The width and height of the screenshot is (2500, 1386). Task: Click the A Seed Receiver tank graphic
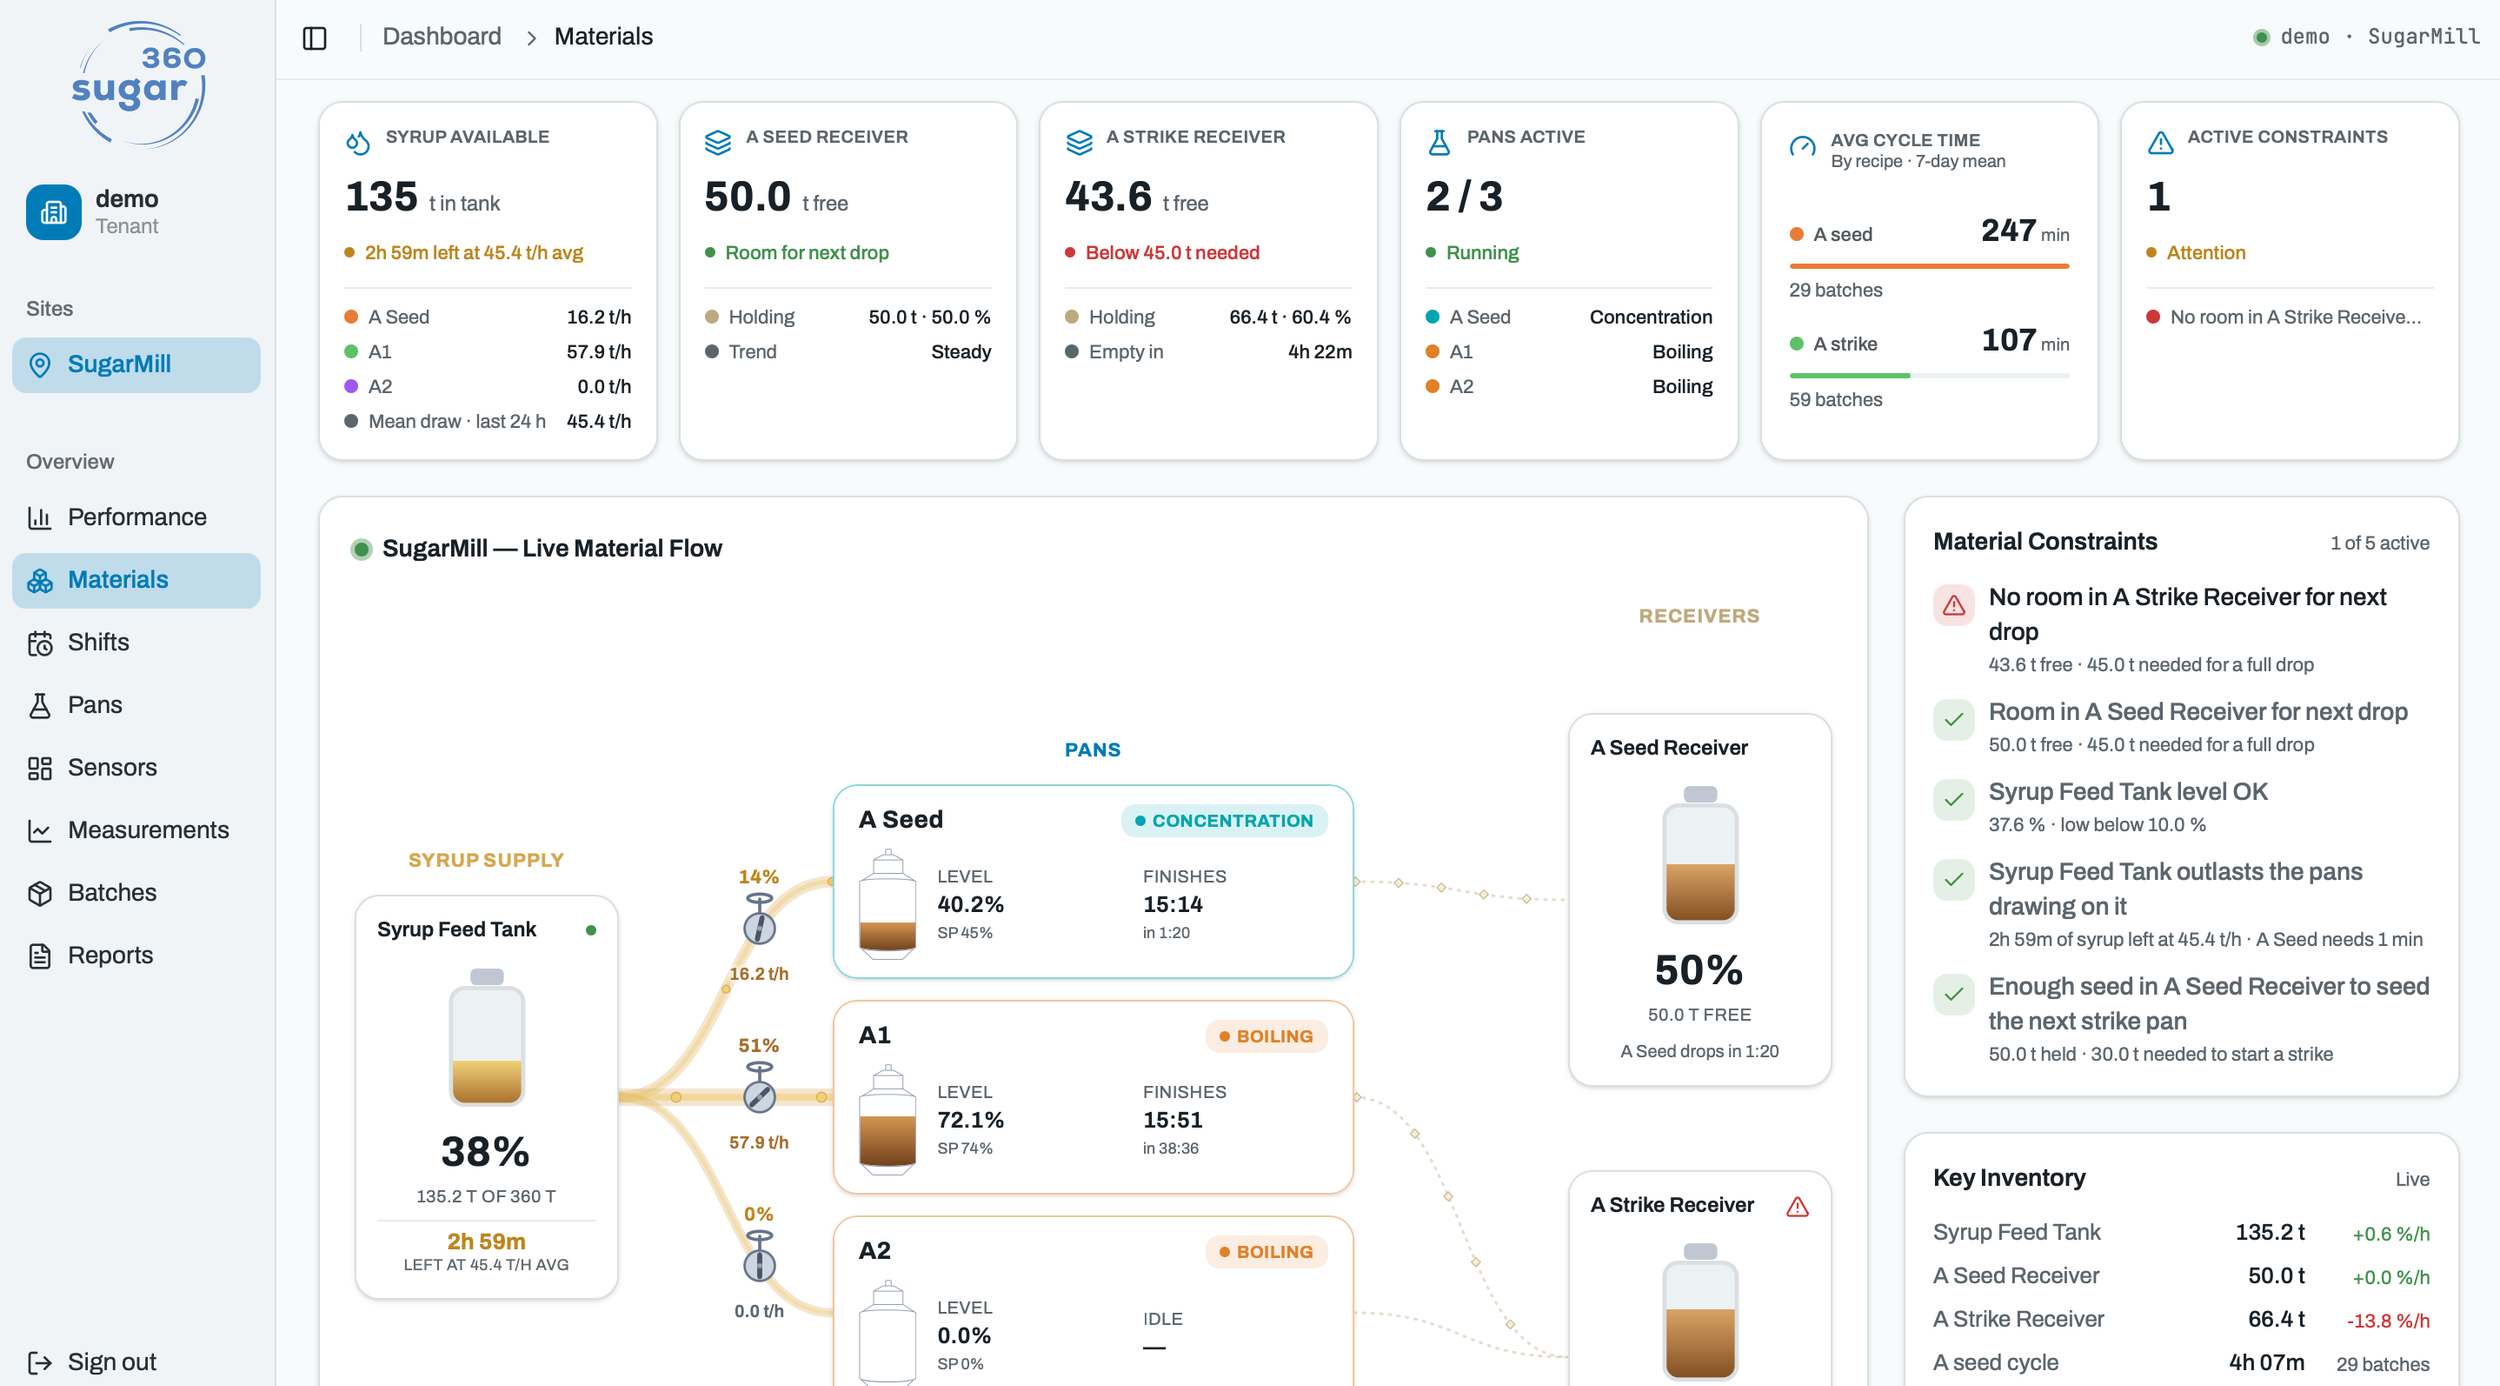(x=1699, y=854)
